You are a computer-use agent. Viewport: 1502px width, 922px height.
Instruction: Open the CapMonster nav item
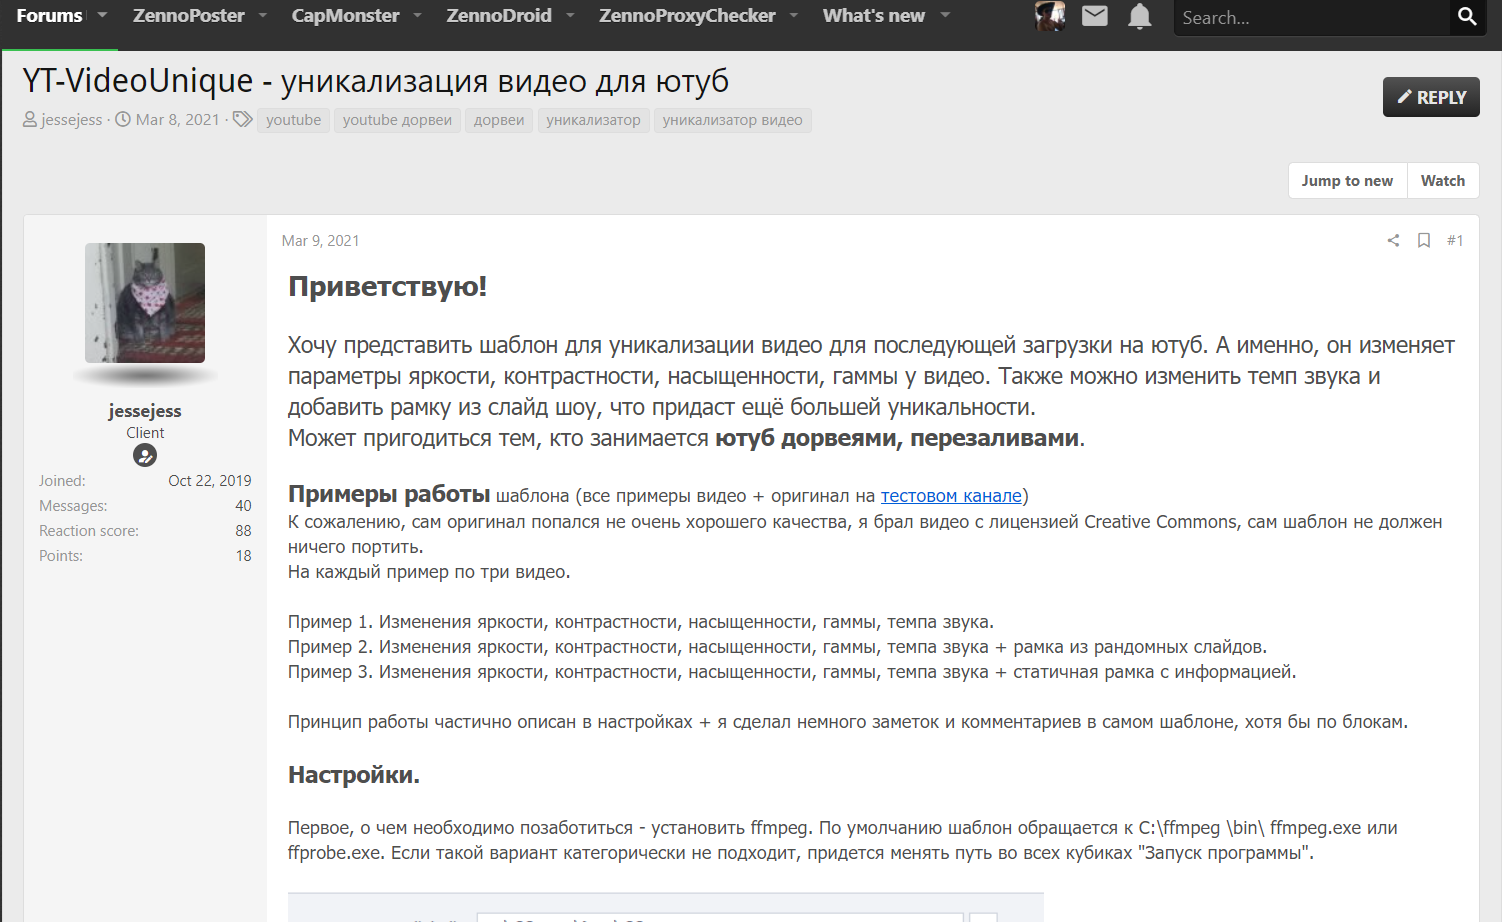click(345, 16)
